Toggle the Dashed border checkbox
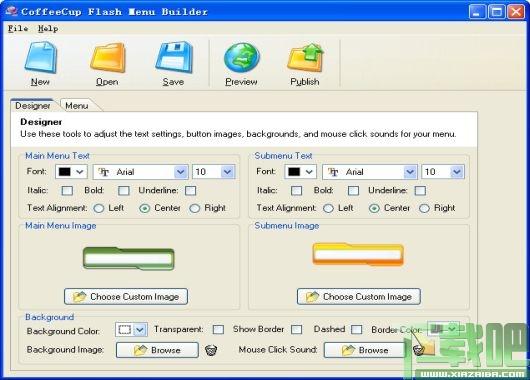 click(x=356, y=329)
